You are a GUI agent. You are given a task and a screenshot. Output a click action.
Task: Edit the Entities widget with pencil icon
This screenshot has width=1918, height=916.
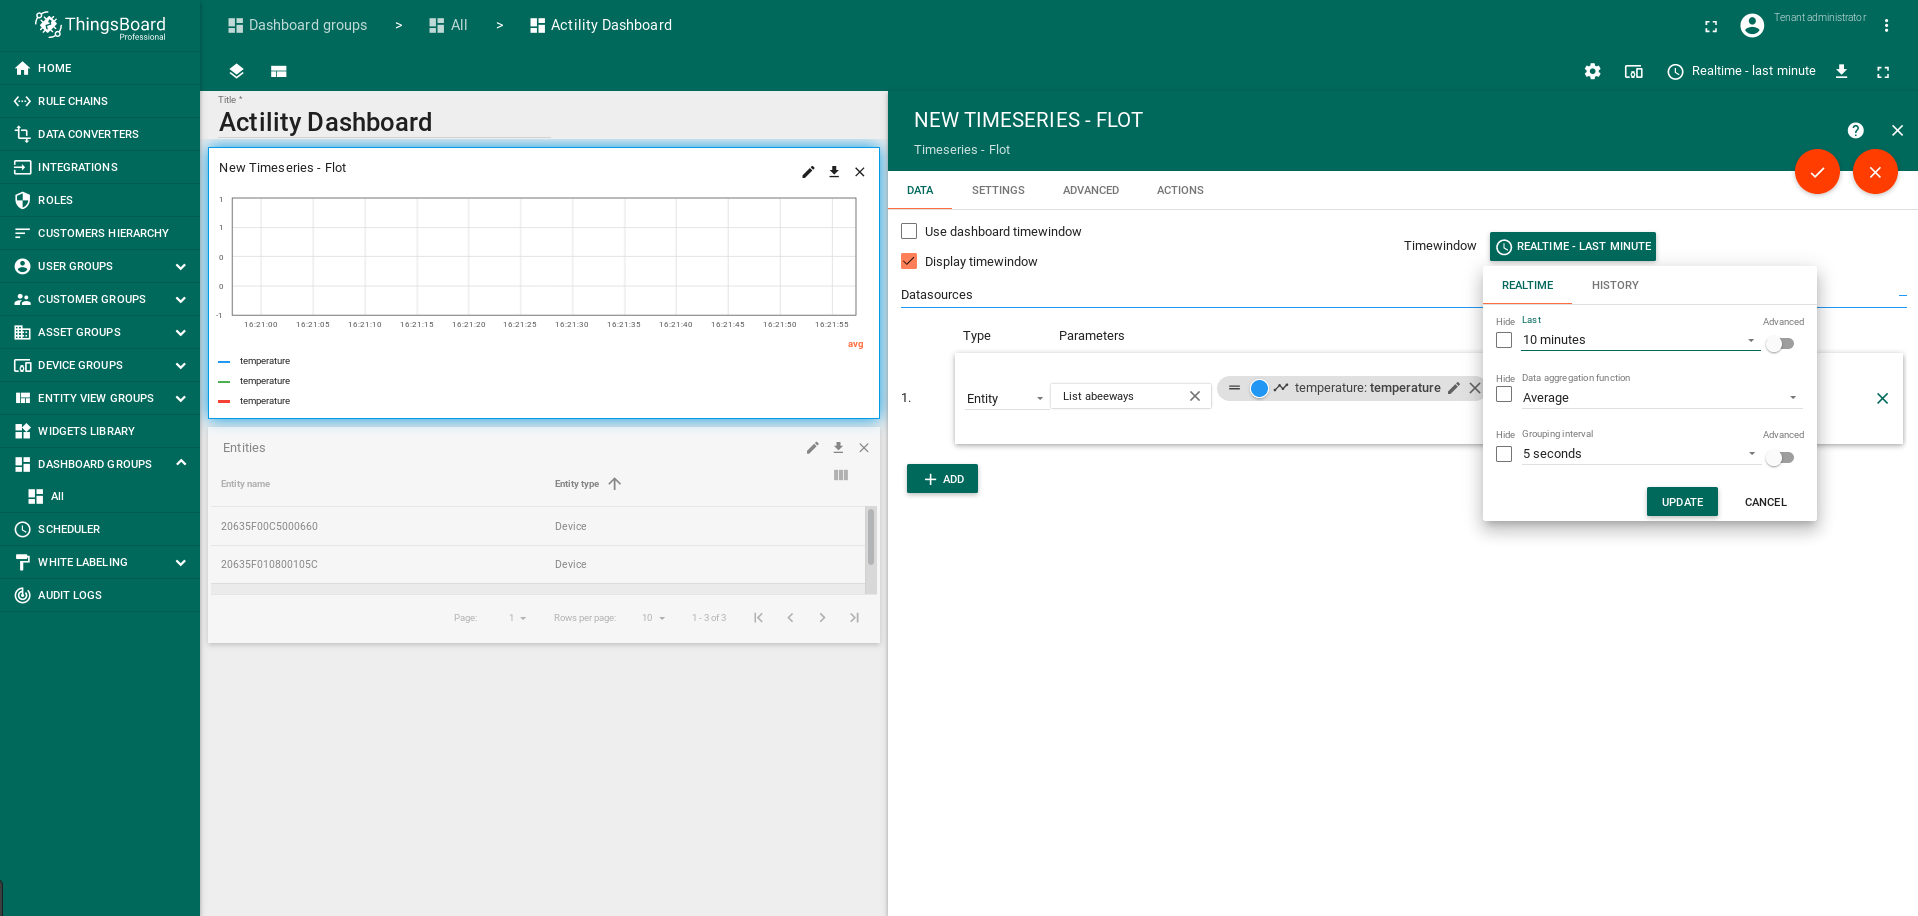pos(812,448)
